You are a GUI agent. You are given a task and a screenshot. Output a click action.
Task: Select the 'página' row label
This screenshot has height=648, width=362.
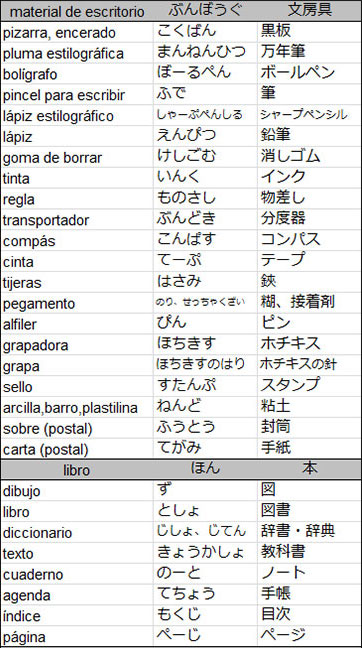pos(77,636)
